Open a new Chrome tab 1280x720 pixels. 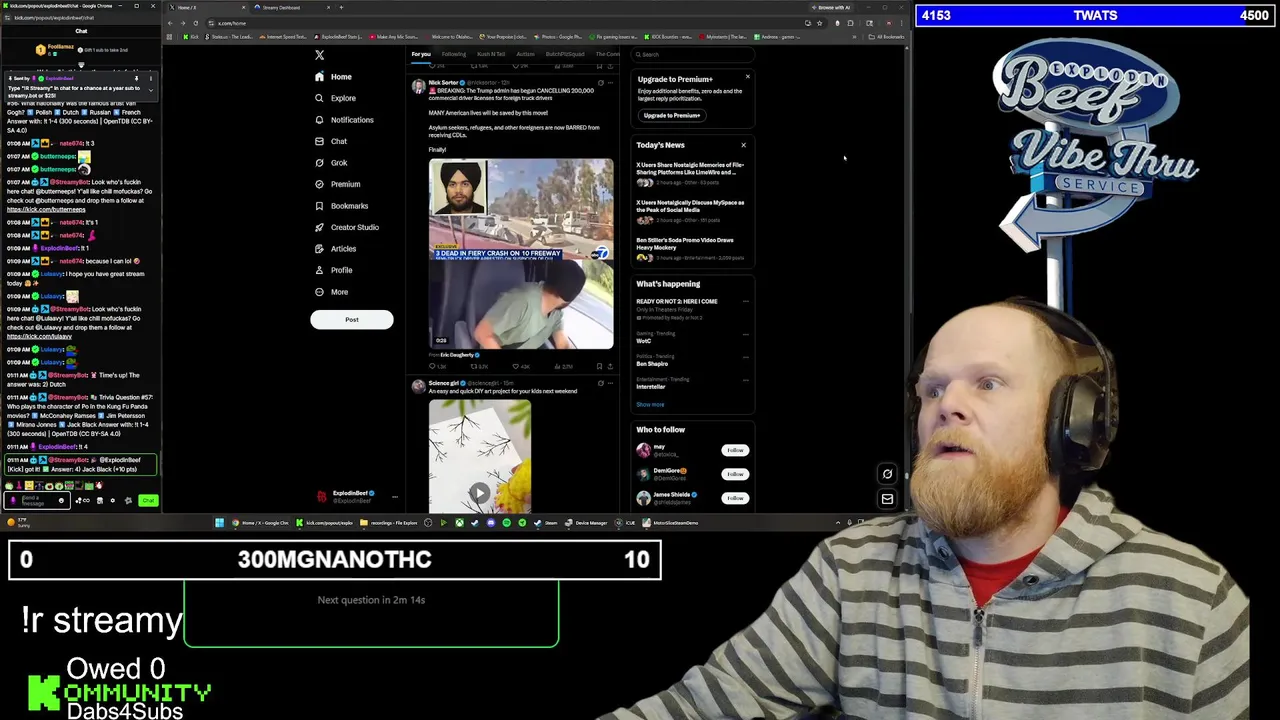(x=341, y=7)
